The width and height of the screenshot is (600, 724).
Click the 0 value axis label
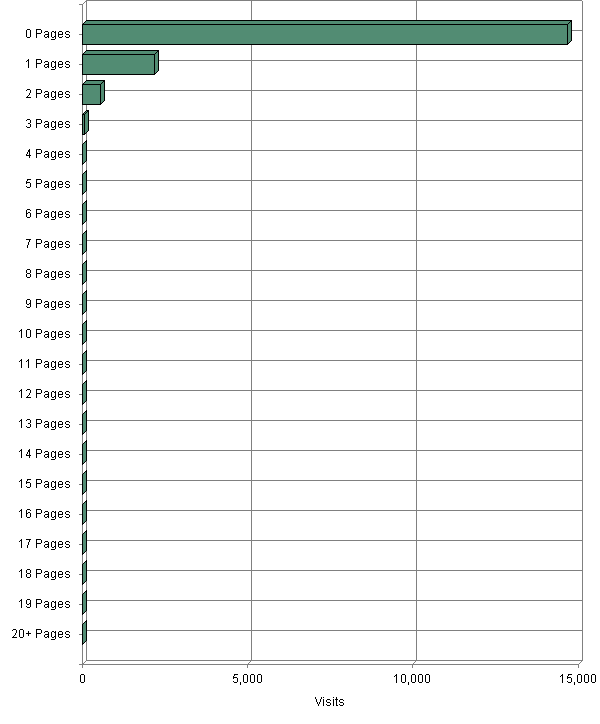tap(82, 679)
